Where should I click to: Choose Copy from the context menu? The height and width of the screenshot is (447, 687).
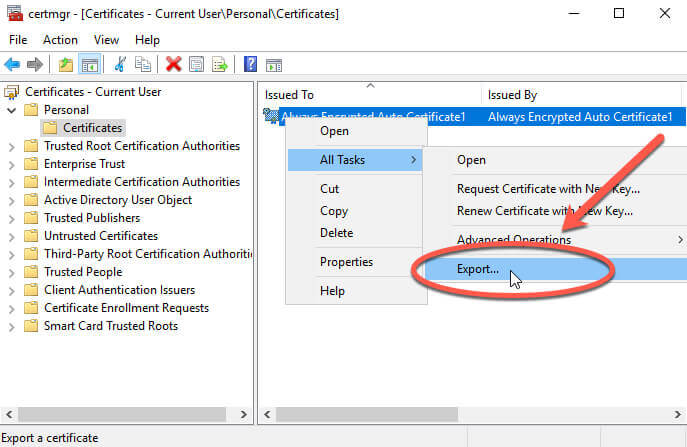pos(356,211)
